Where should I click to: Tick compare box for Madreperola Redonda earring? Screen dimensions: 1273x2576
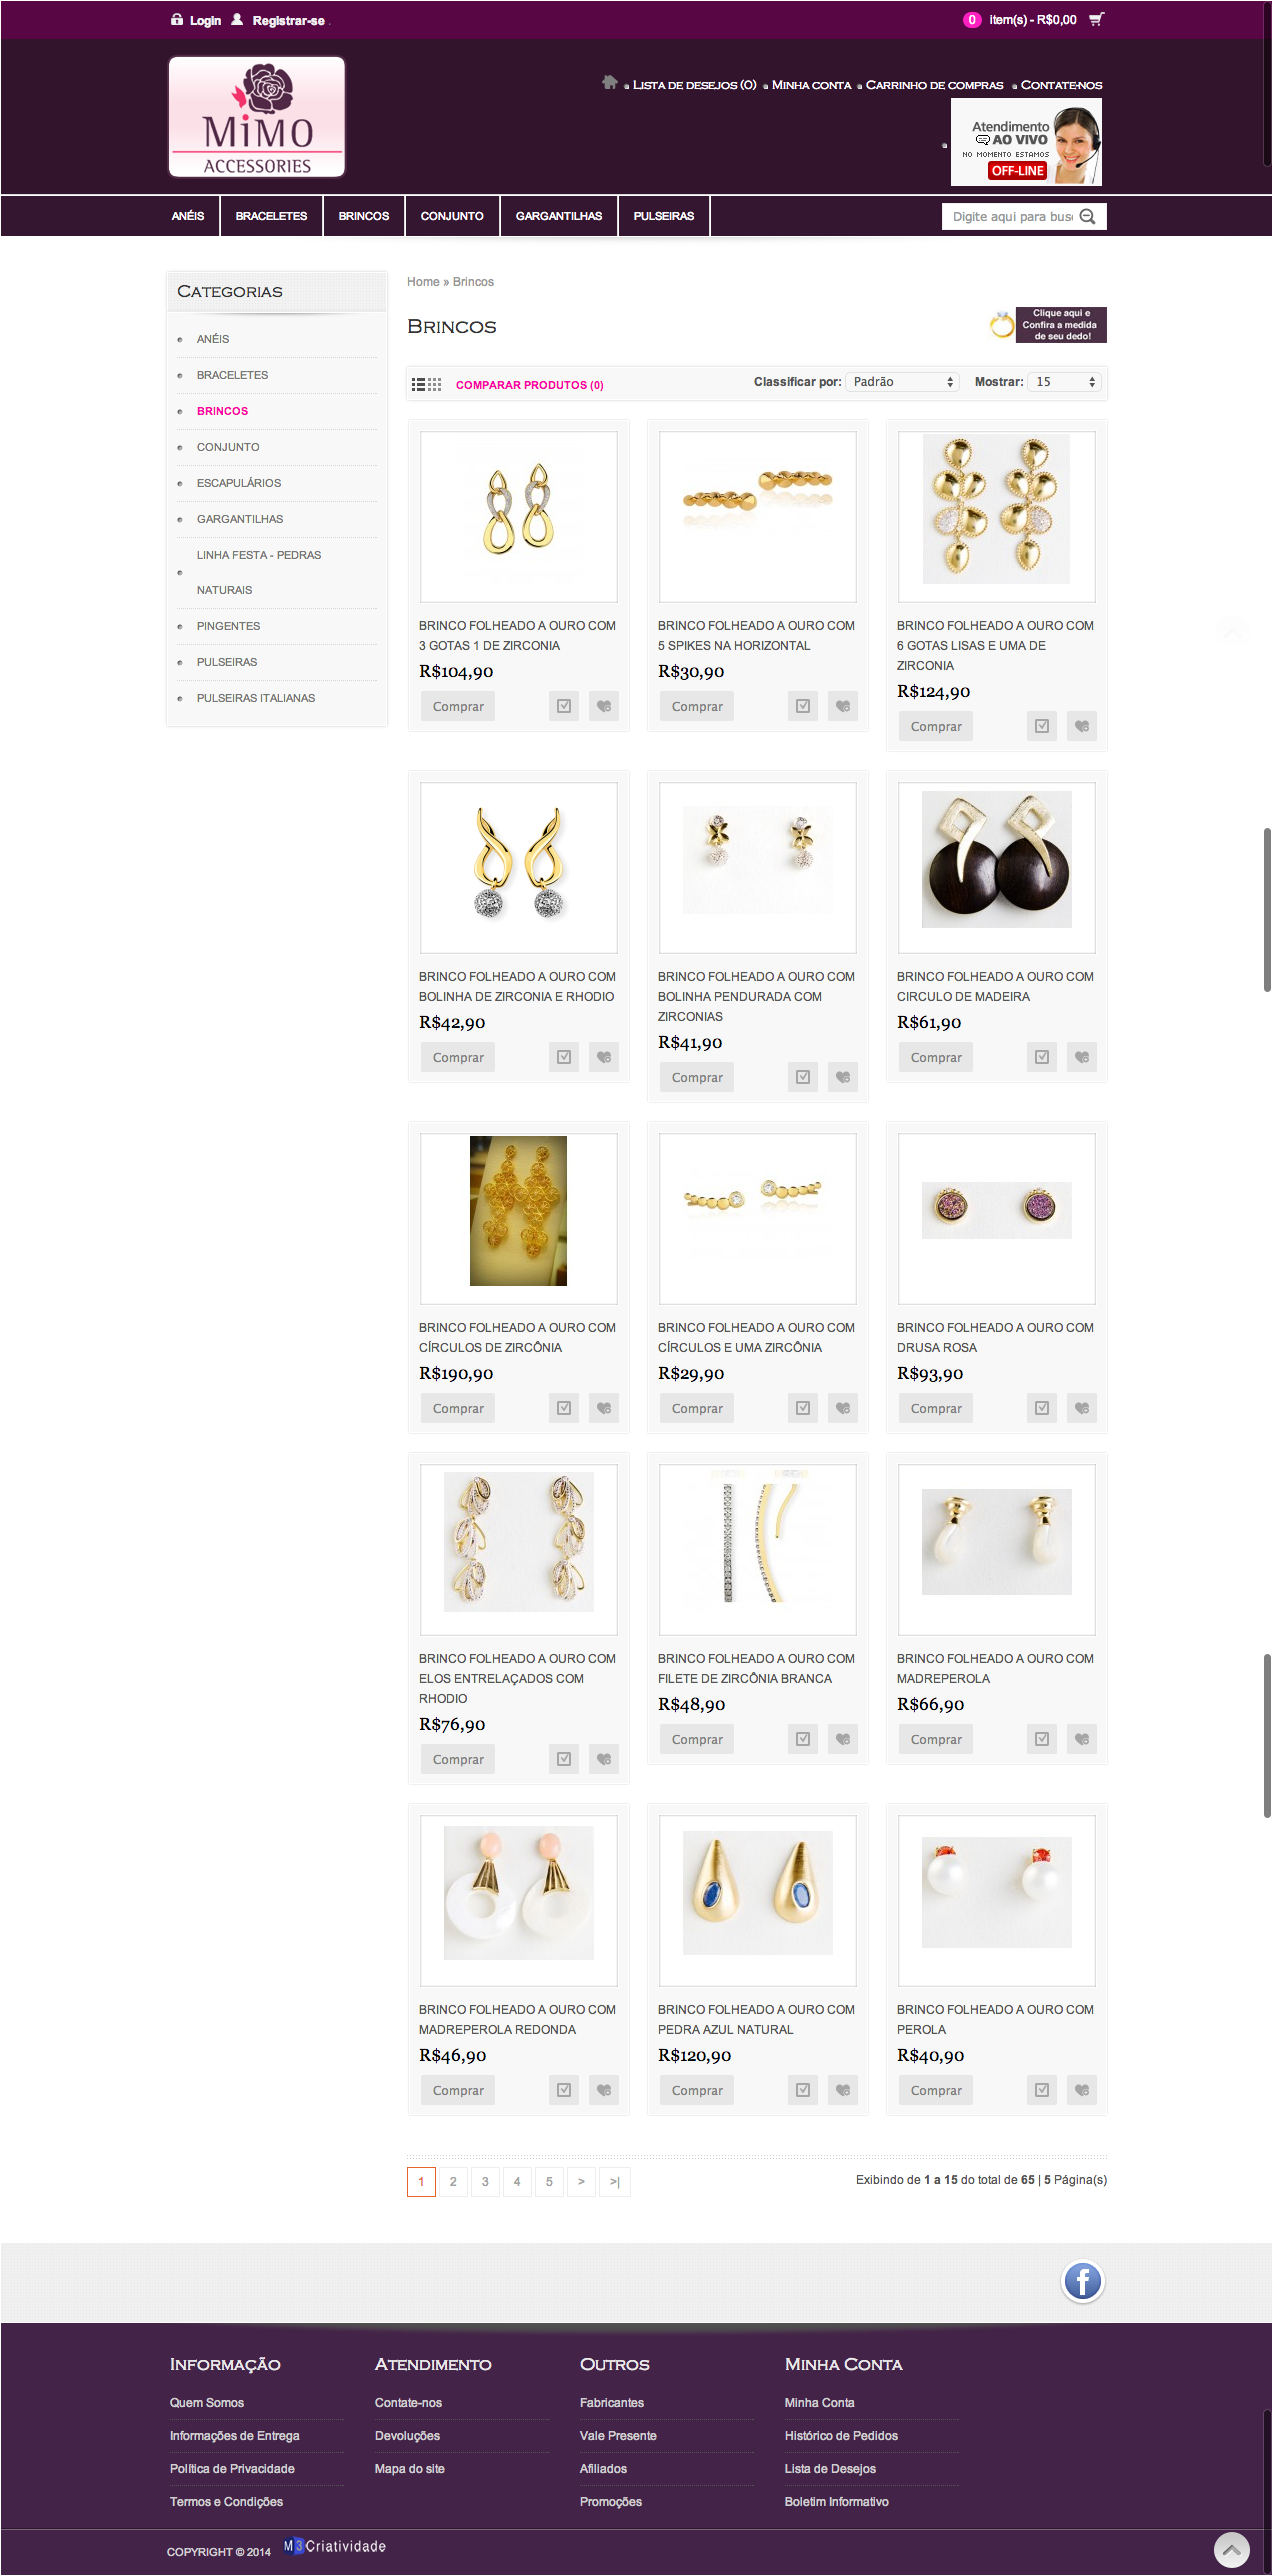point(564,2090)
